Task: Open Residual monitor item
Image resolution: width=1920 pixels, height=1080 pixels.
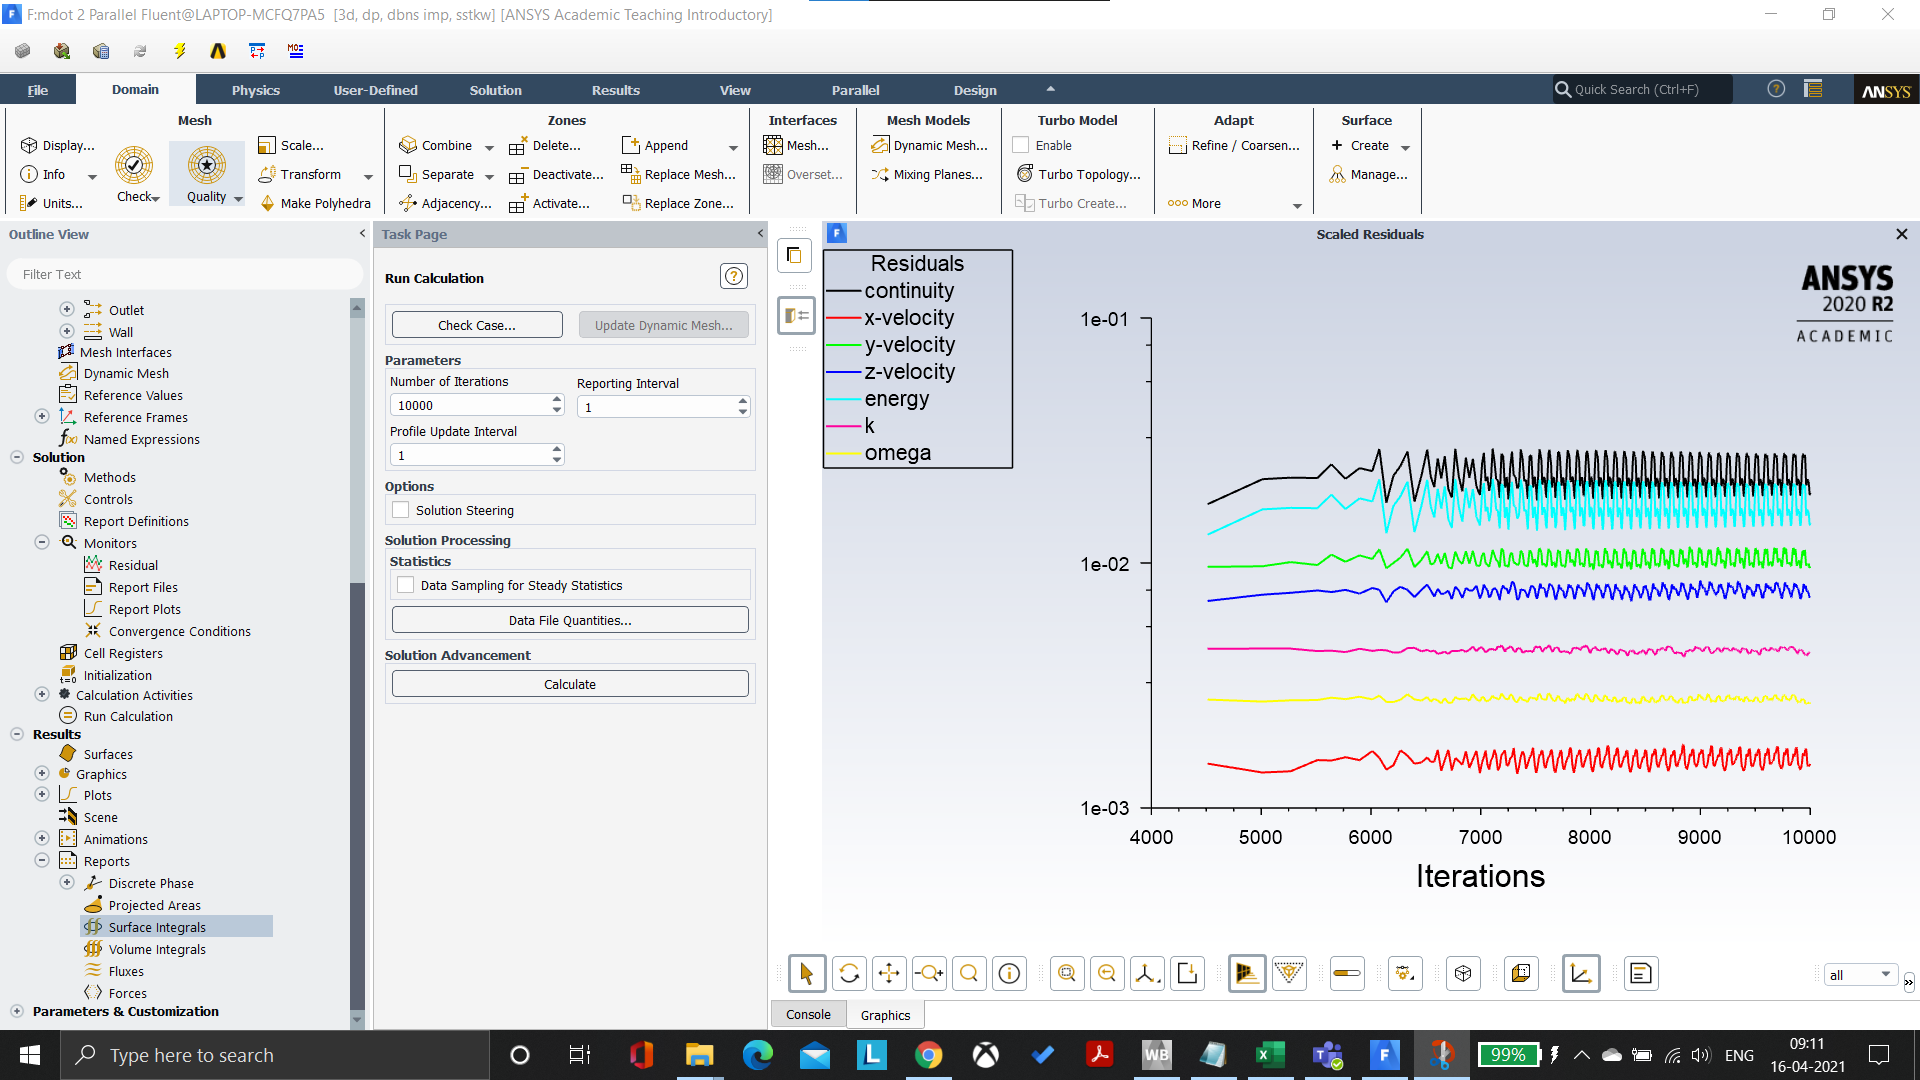Action: coord(133,565)
